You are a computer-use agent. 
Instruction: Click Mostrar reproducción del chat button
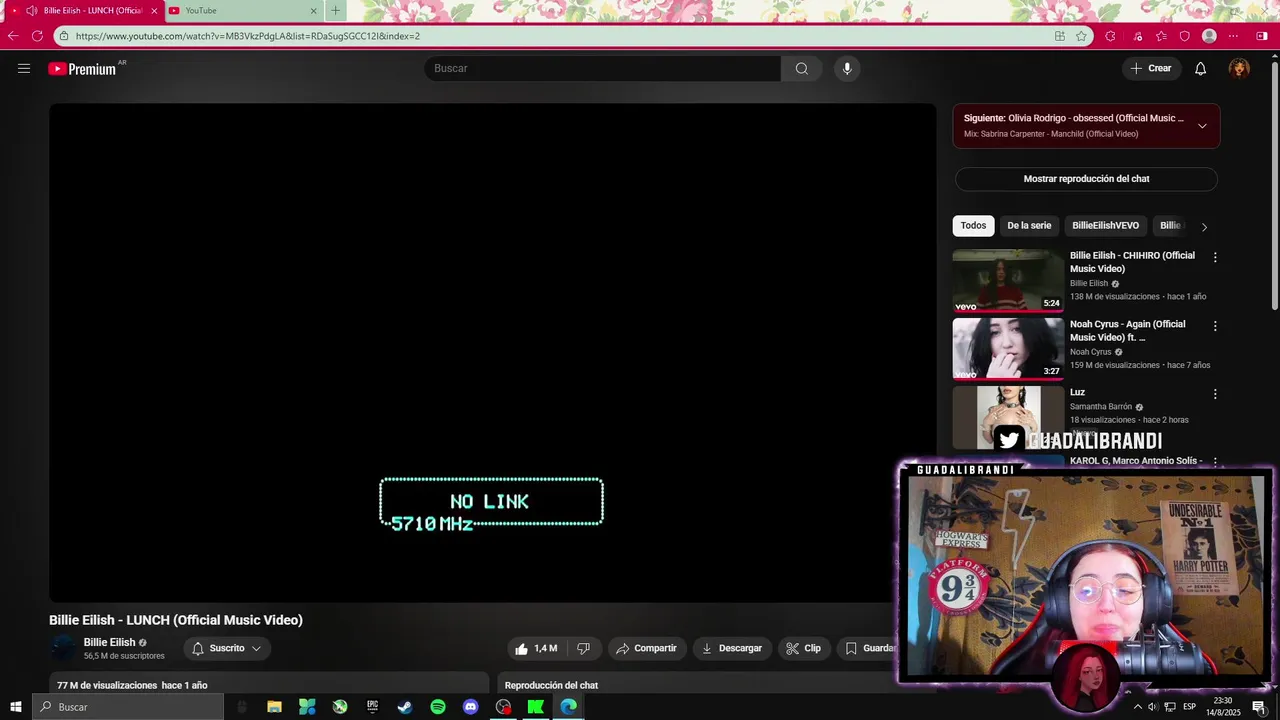1086,179
